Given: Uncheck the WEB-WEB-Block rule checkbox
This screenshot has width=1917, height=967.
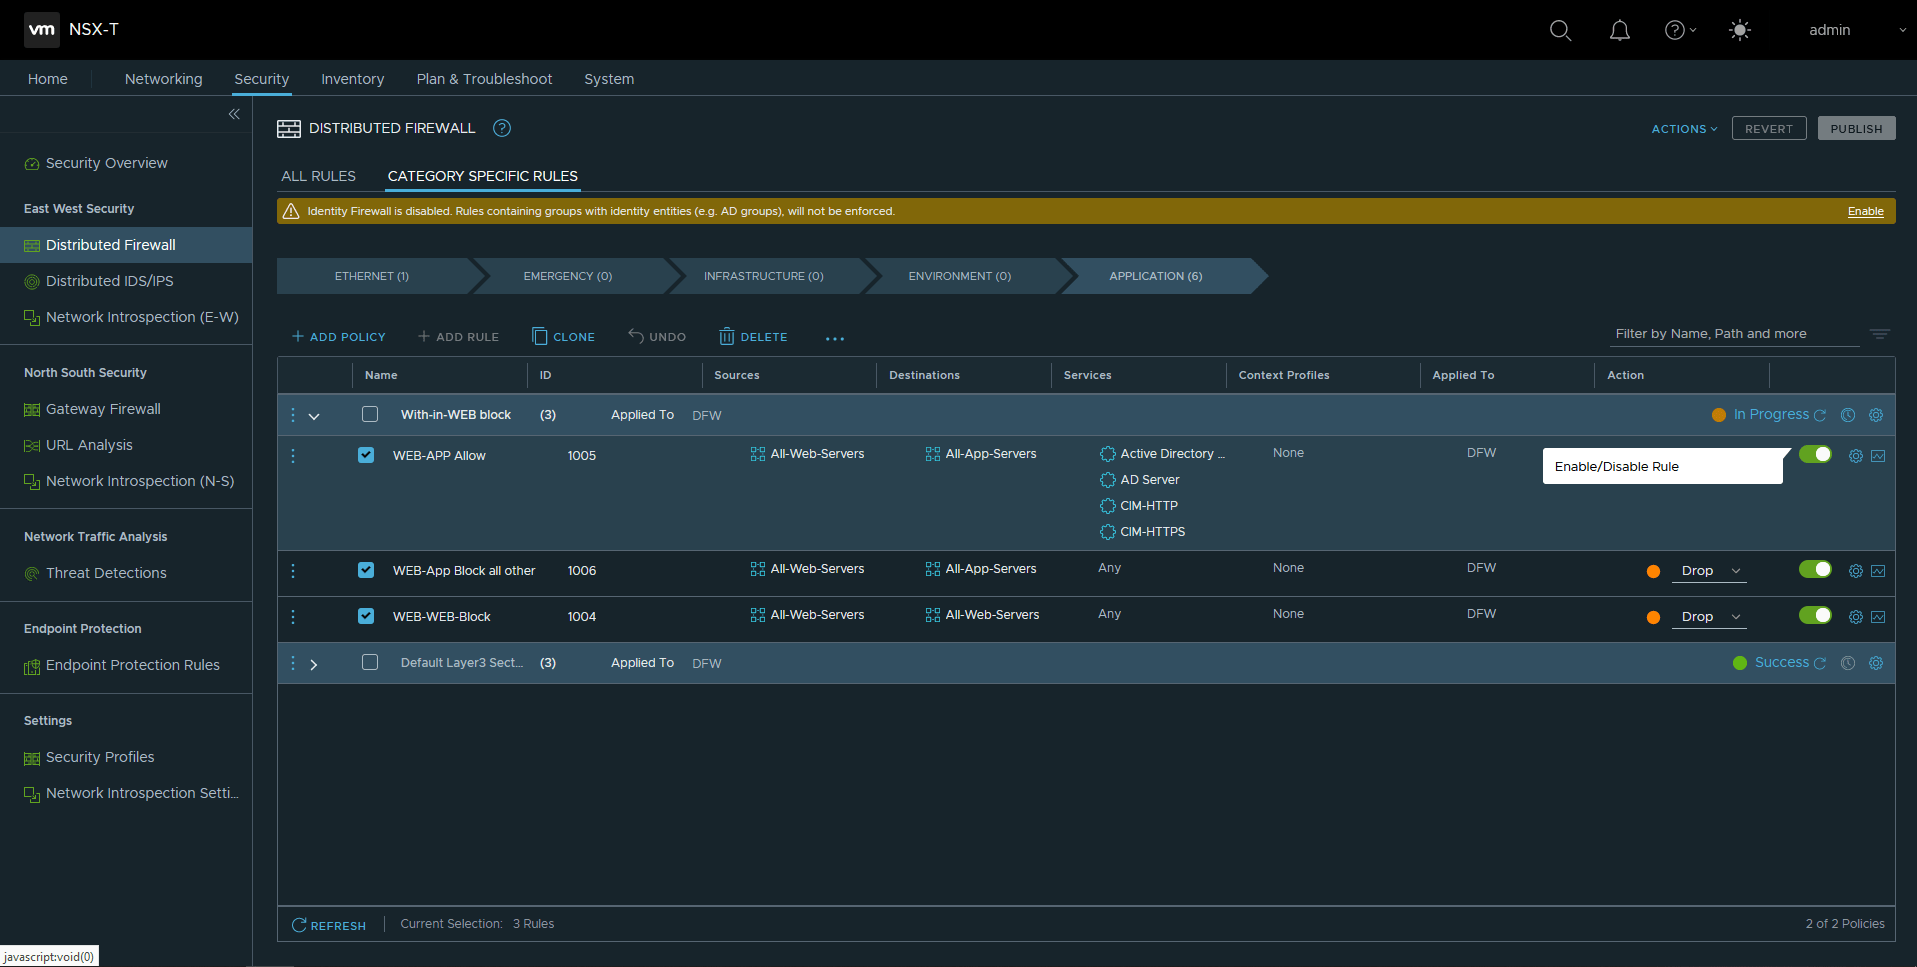Looking at the screenshot, I should [366, 616].
